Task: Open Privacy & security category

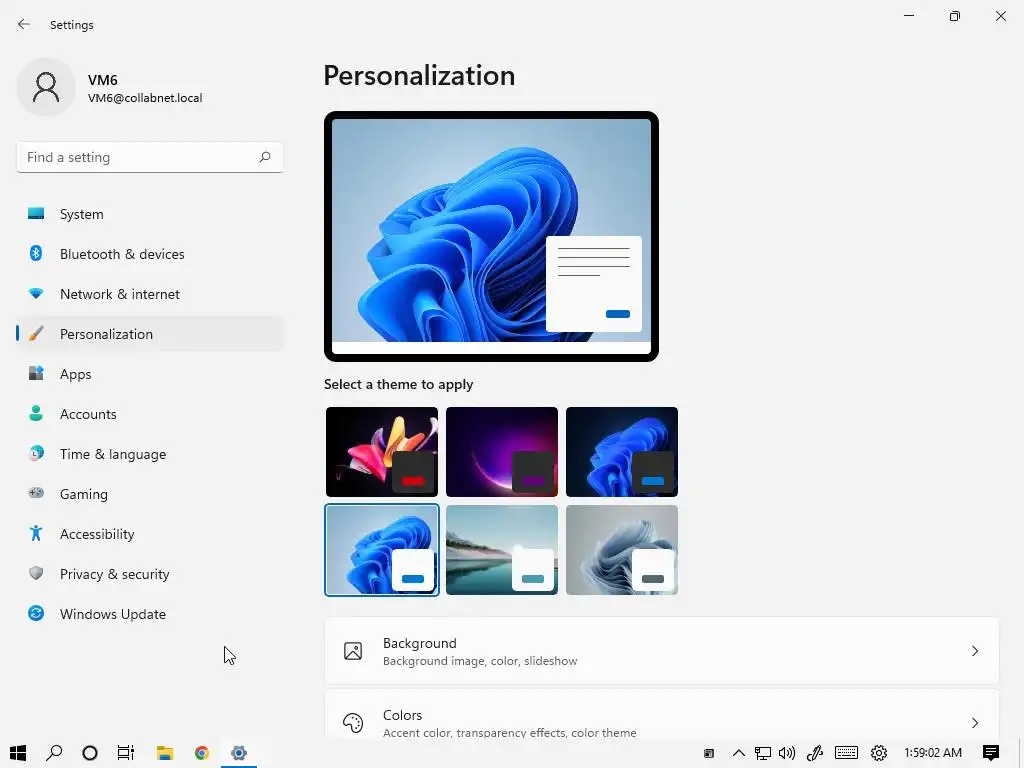Action: click(x=150, y=574)
